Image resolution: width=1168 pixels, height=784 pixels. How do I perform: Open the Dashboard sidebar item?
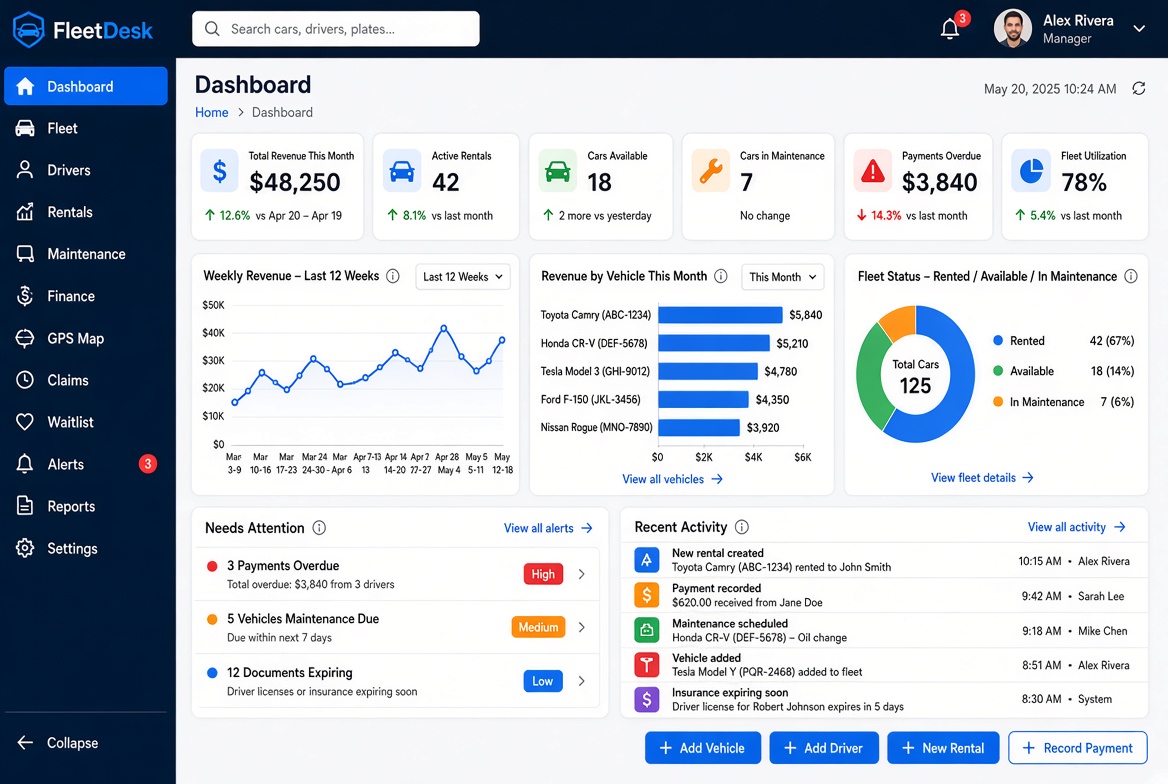click(86, 86)
